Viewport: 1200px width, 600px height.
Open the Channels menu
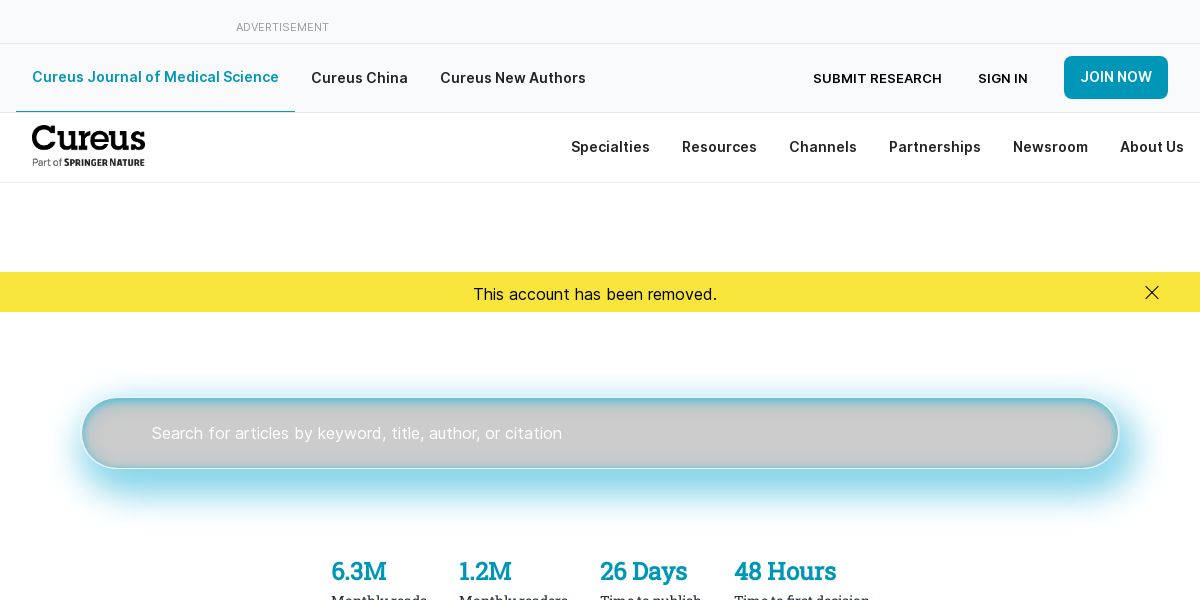tap(823, 147)
